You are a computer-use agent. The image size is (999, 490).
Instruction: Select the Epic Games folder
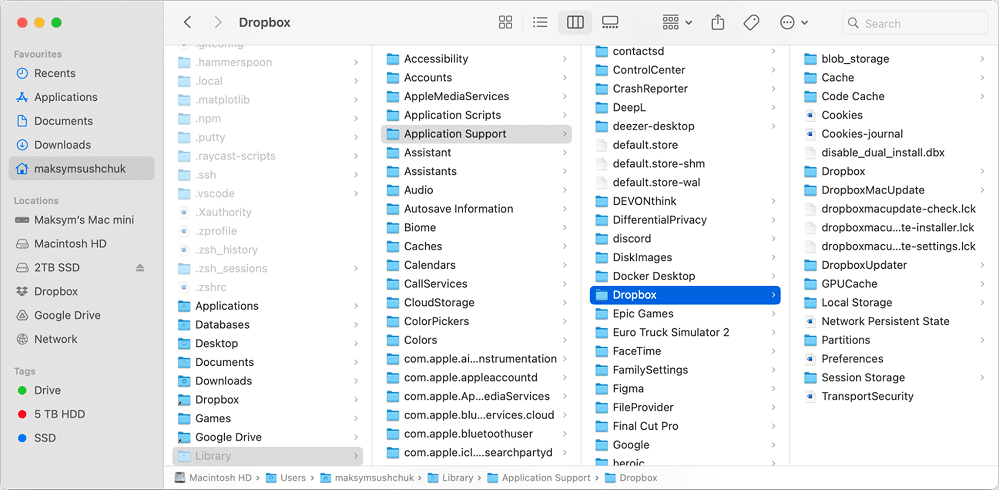click(685, 313)
